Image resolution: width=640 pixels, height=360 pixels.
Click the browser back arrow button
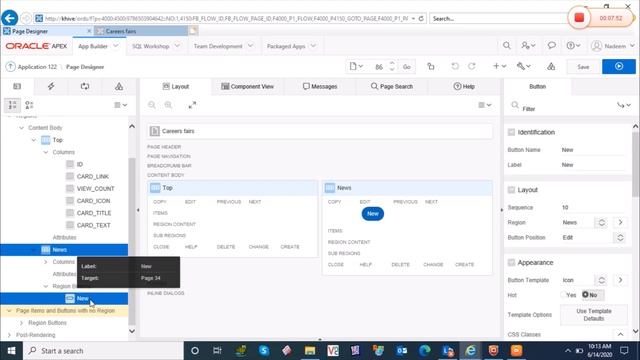[x=9, y=18]
